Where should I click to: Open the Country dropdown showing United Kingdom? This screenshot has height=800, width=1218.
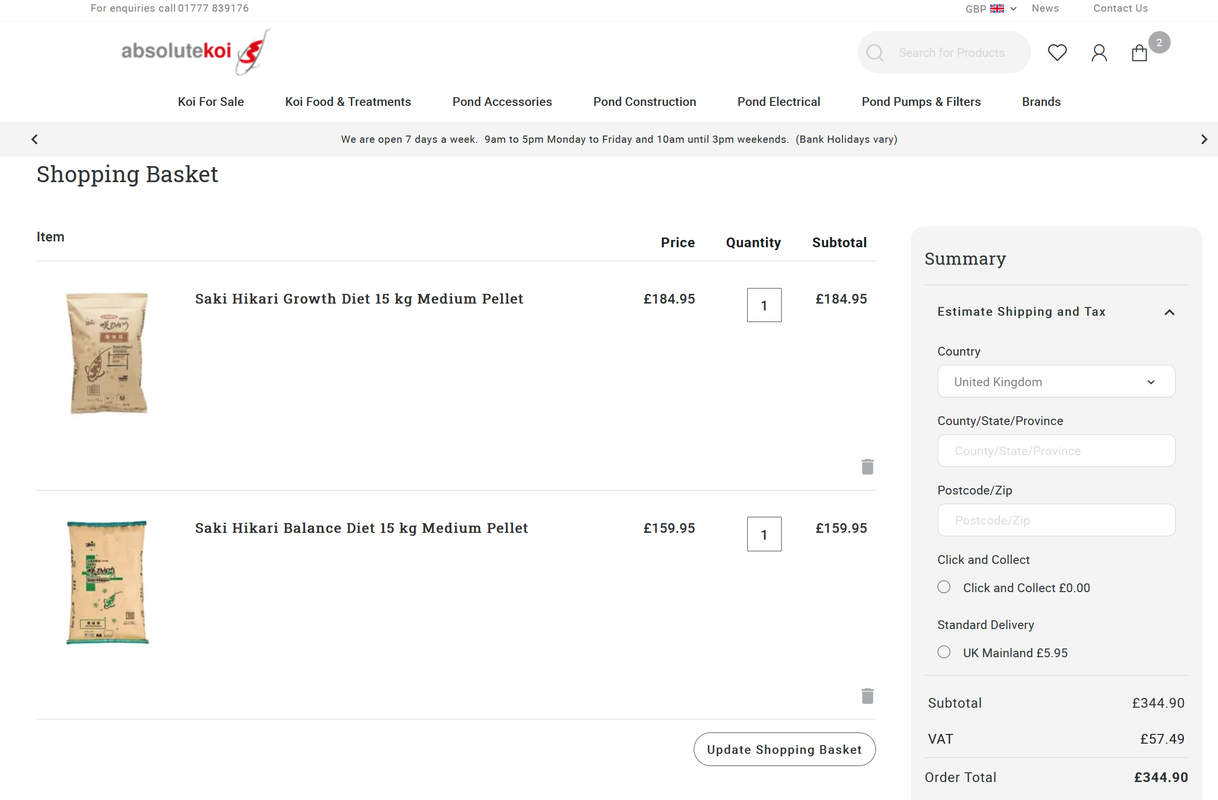click(1056, 381)
